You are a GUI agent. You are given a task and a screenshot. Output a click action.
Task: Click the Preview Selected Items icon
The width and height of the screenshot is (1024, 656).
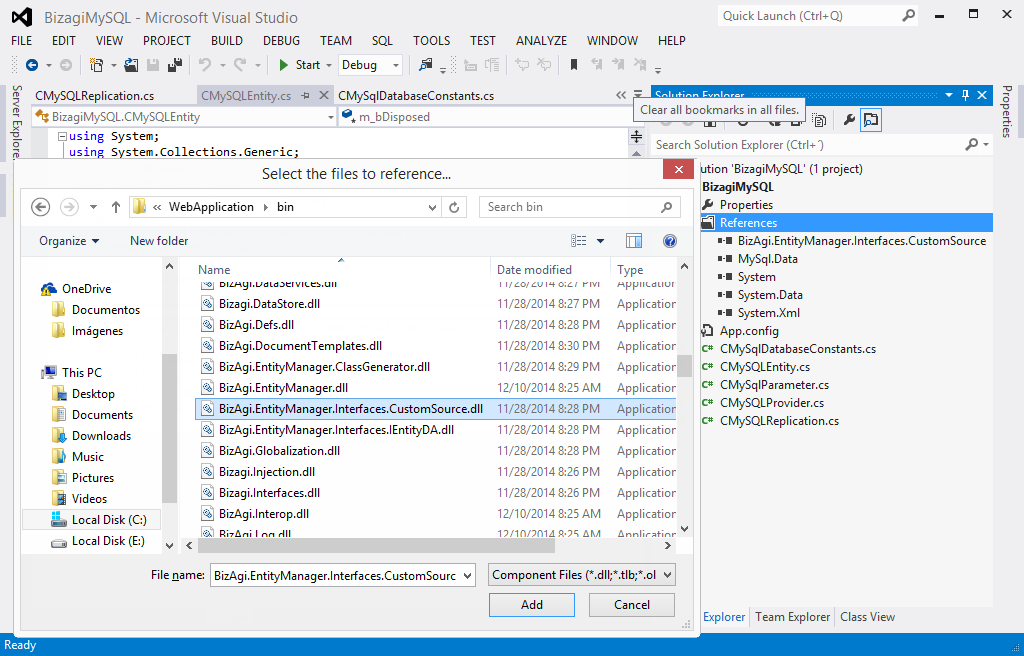(871, 120)
